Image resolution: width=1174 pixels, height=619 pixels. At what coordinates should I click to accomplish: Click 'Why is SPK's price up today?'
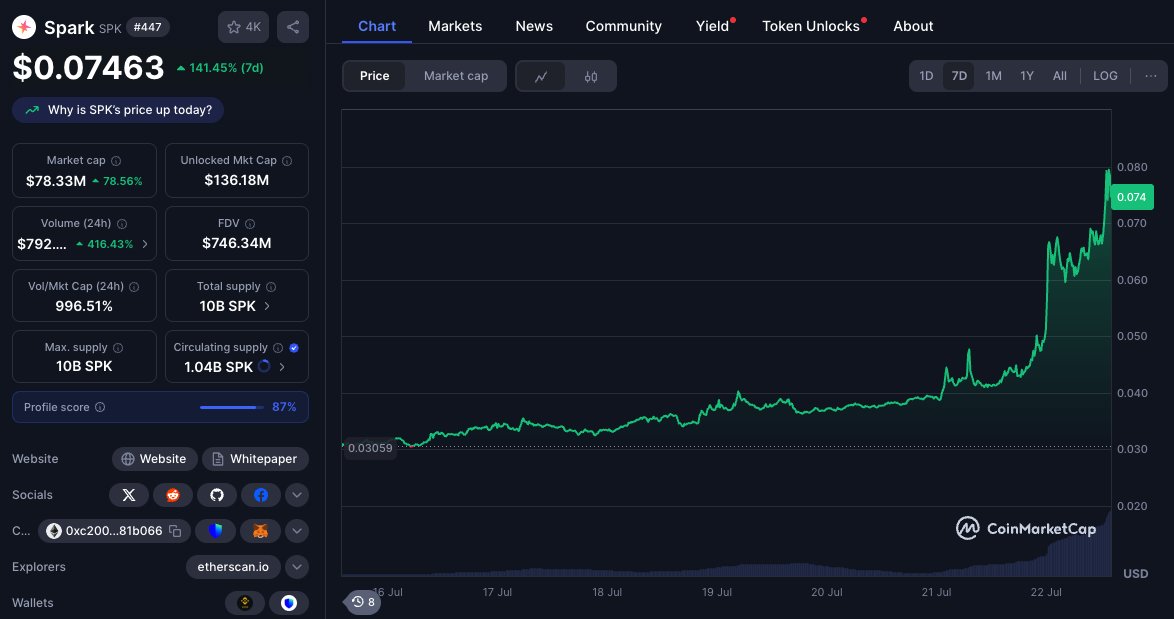[118, 110]
